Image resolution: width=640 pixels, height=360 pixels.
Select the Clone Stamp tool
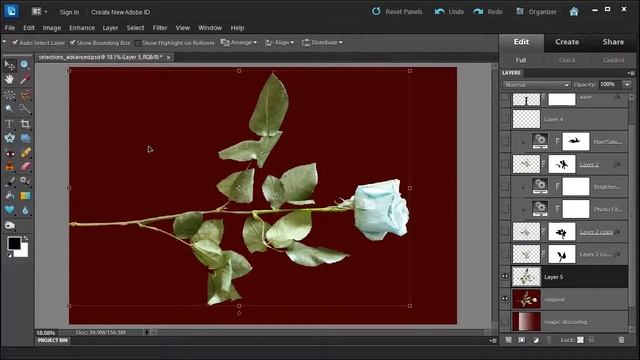[x=9, y=167]
